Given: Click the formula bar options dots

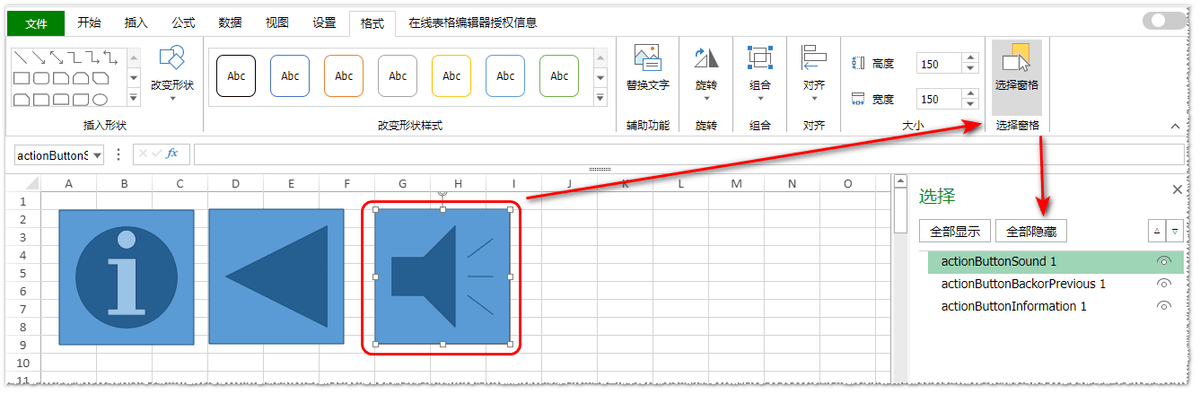Looking at the screenshot, I should tap(119, 154).
